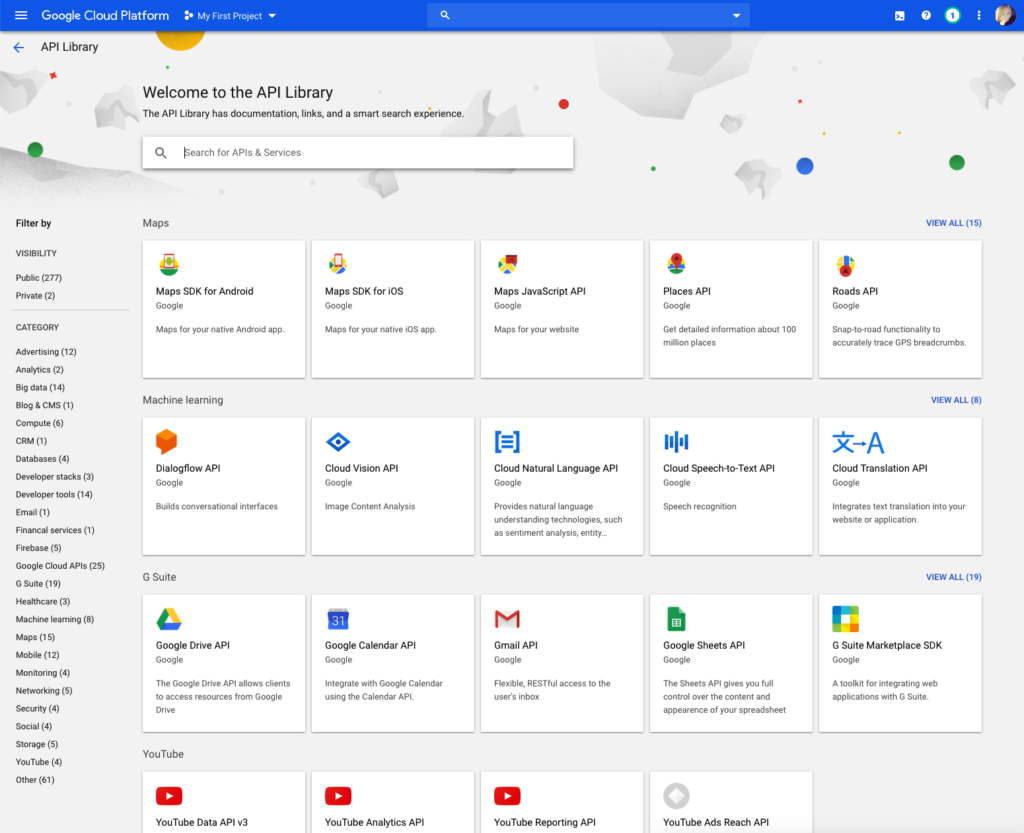Click the Maps SDK for Android title
The width and height of the screenshot is (1024, 833).
click(x=204, y=291)
